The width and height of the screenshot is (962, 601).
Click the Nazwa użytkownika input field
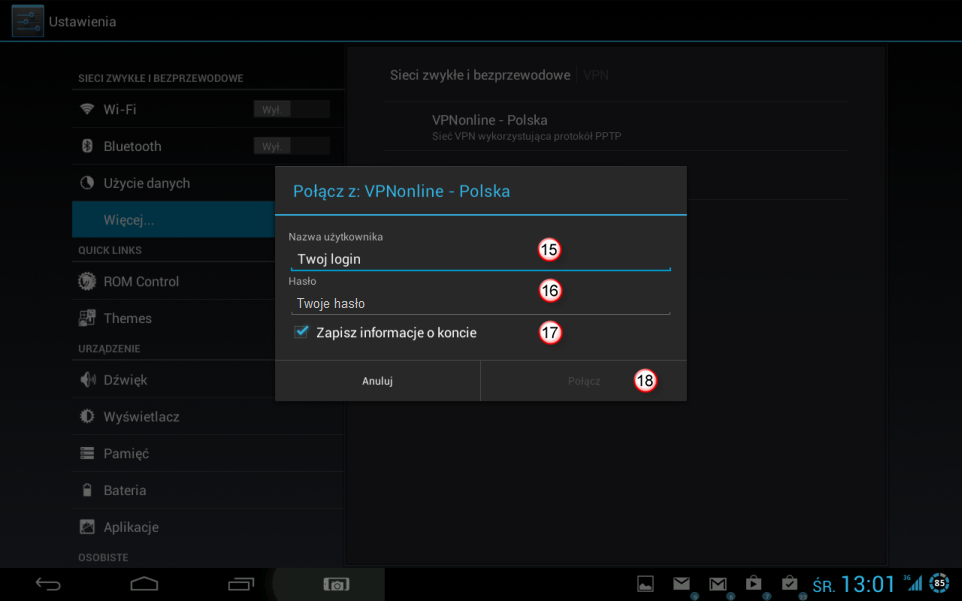coord(480,259)
